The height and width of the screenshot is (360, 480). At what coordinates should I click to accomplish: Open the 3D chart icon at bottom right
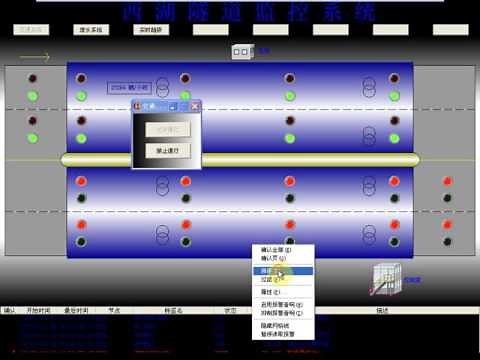(x=386, y=279)
